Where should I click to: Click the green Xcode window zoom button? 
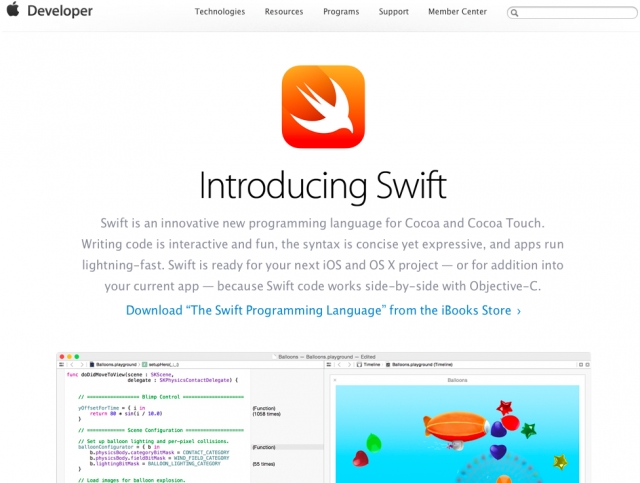point(77,356)
